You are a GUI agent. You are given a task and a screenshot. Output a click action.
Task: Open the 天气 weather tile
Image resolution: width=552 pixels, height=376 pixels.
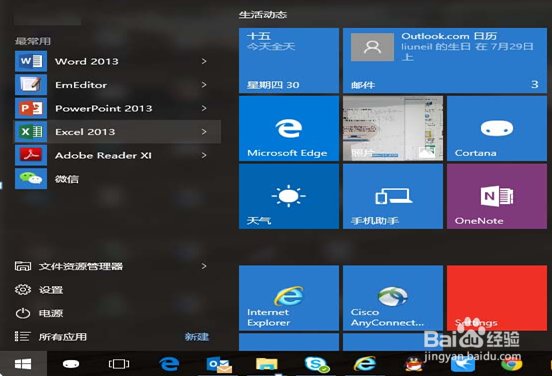(x=289, y=196)
